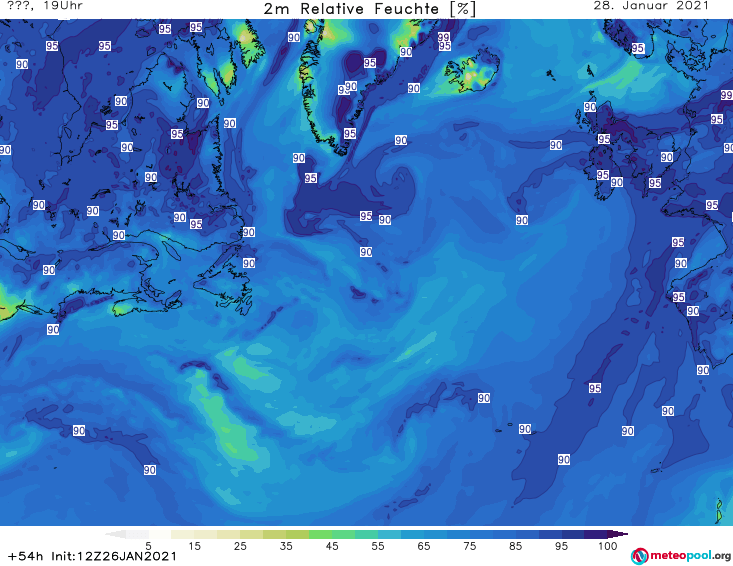The height and width of the screenshot is (566, 733).
Task: Select the title '2m Relative Feuchte [%]'
Action: click(369, 9)
